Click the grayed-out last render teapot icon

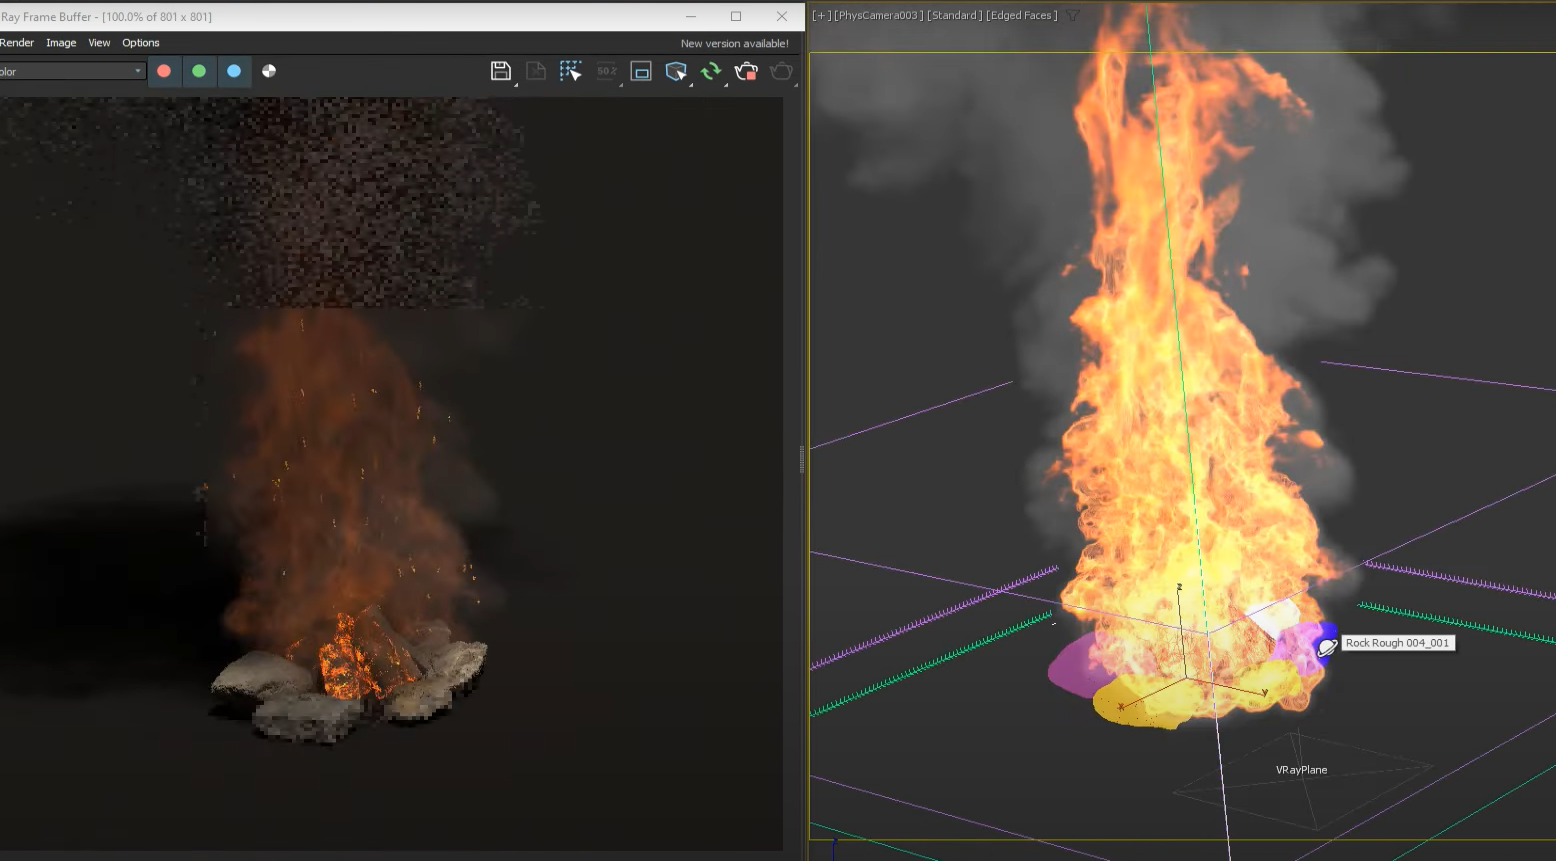point(781,70)
